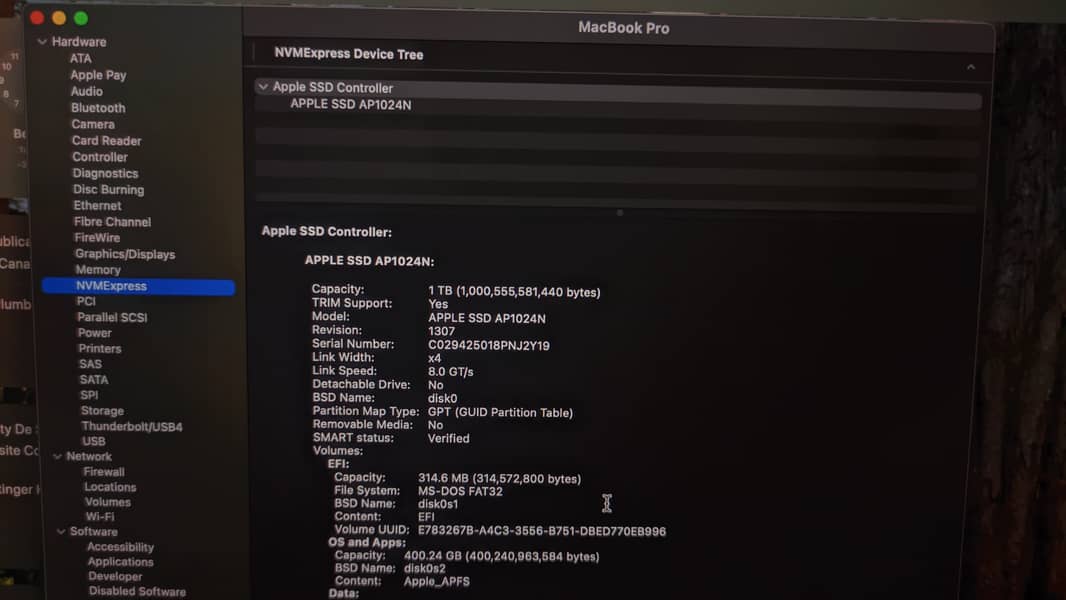Select Printers in the sidebar
Image resolution: width=1066 pixels, height=600 pixels.
point(99,349)
